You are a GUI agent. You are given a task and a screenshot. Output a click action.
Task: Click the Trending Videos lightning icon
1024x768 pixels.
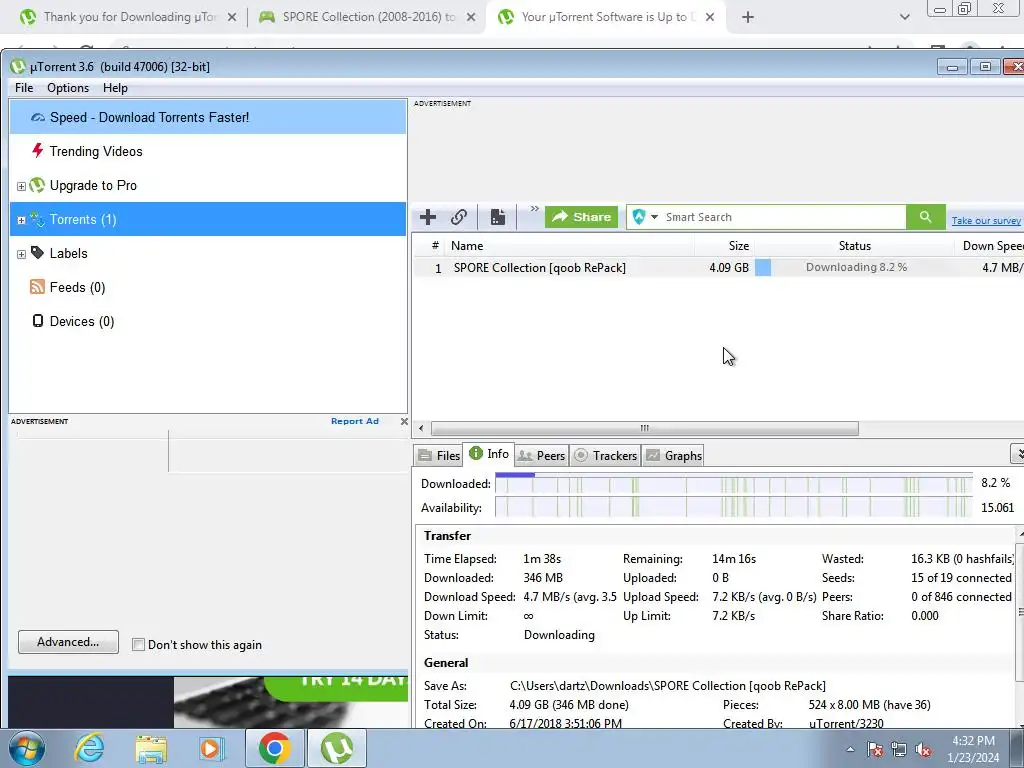(37, 151)
